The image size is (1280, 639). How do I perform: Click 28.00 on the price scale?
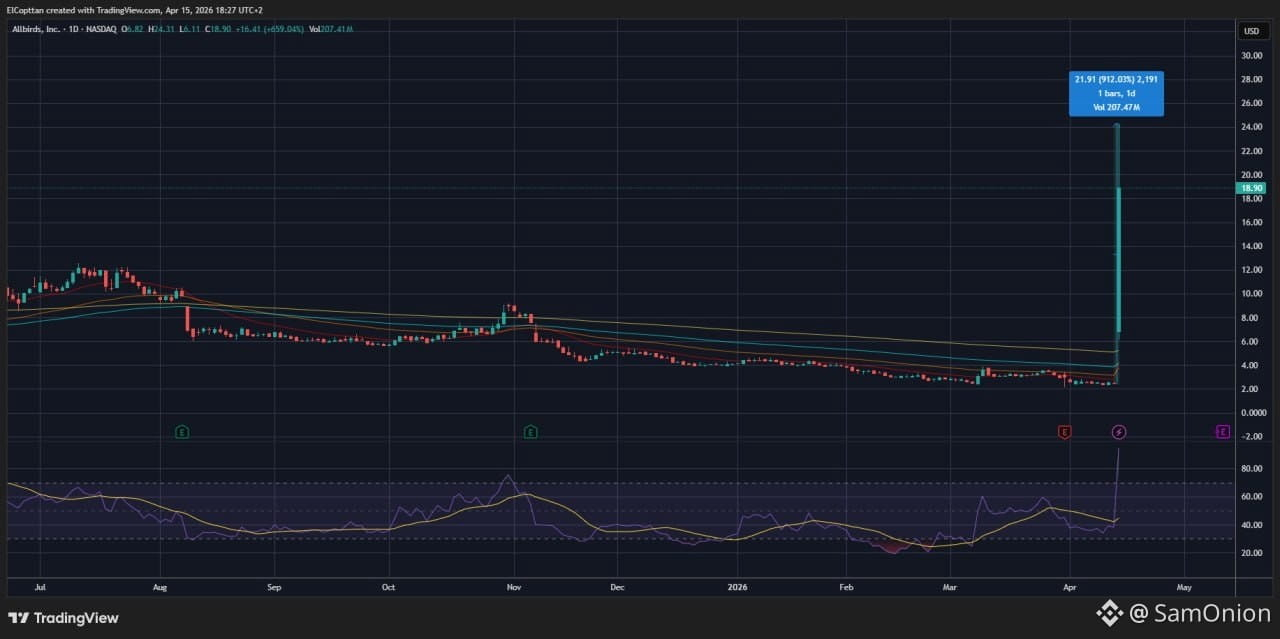[x=1251, y=79]
